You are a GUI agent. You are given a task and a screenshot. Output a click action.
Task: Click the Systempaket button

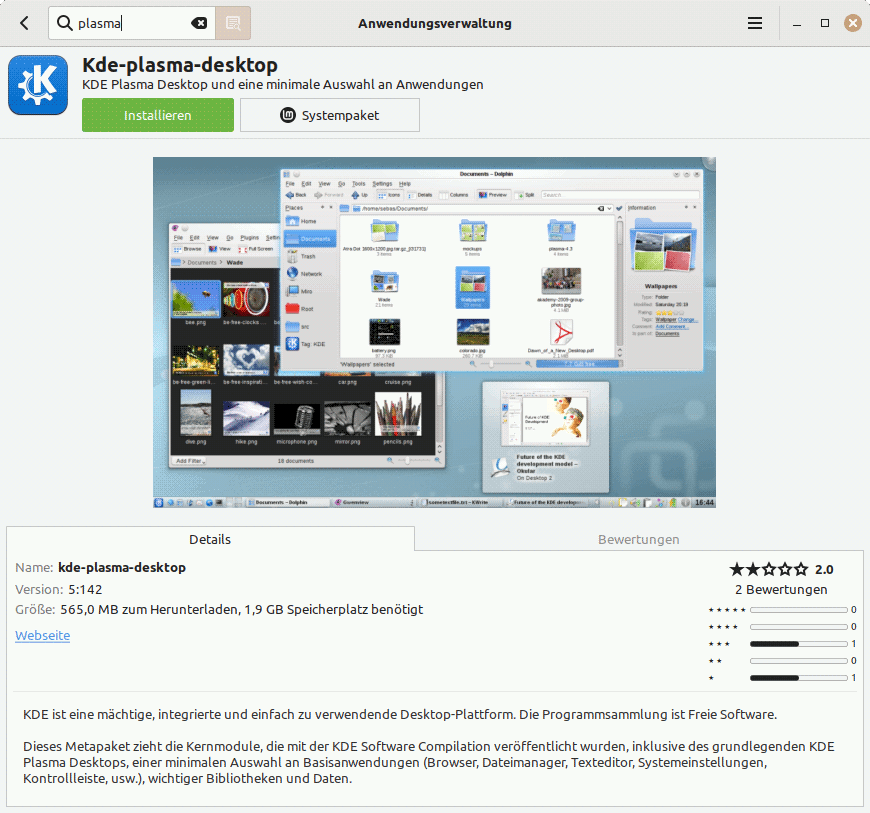coord(330,114)
